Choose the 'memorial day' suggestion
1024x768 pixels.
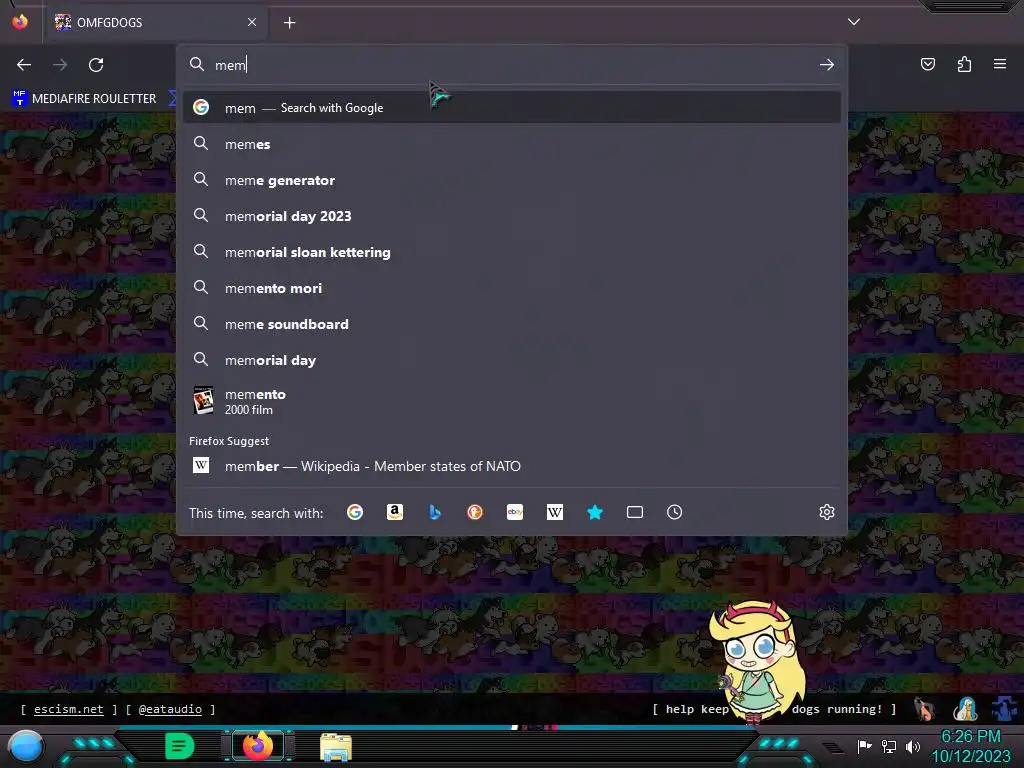[x=512, y=360]
